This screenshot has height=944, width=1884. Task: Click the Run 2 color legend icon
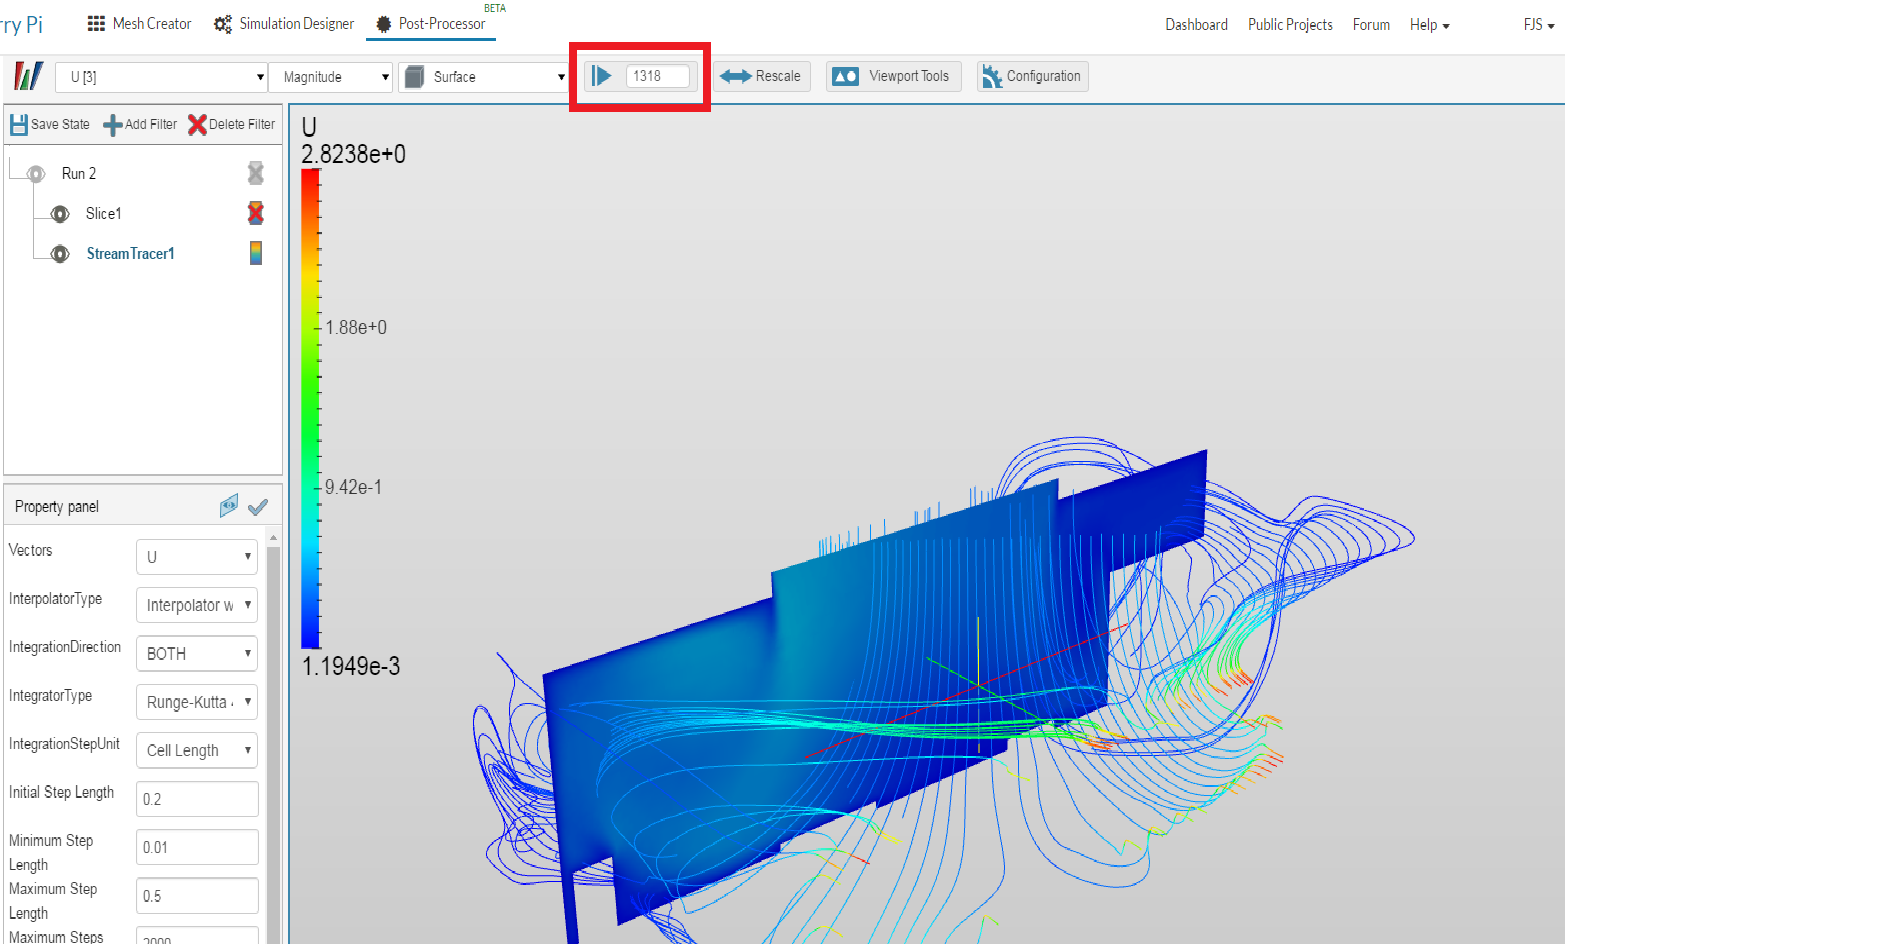(x=256, y=173)
